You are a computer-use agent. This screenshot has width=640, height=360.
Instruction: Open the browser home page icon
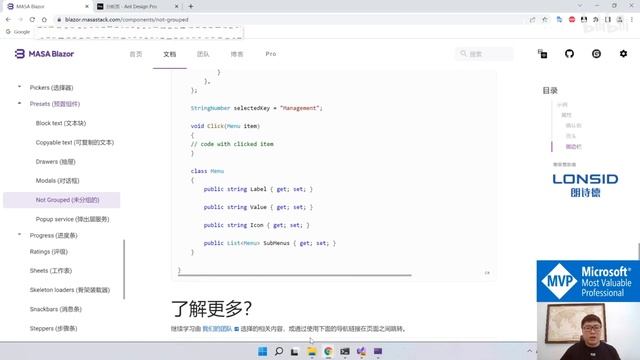tap(44, 20)
